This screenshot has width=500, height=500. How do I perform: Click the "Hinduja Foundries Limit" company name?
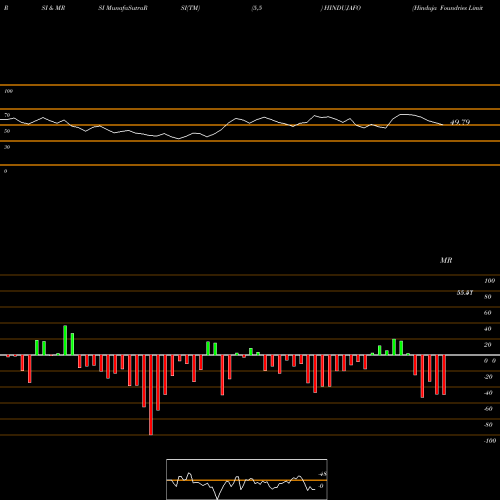[x=448, y=8]
